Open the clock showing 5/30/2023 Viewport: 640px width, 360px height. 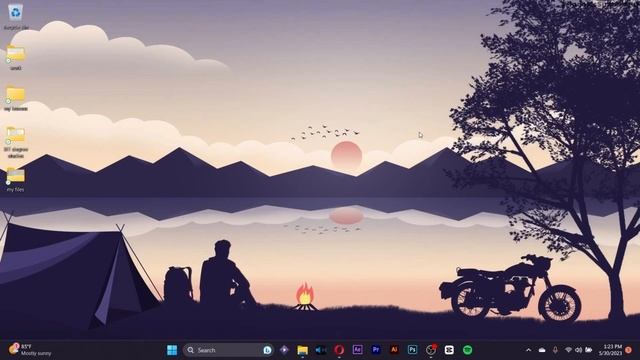[x=610, y=350]
